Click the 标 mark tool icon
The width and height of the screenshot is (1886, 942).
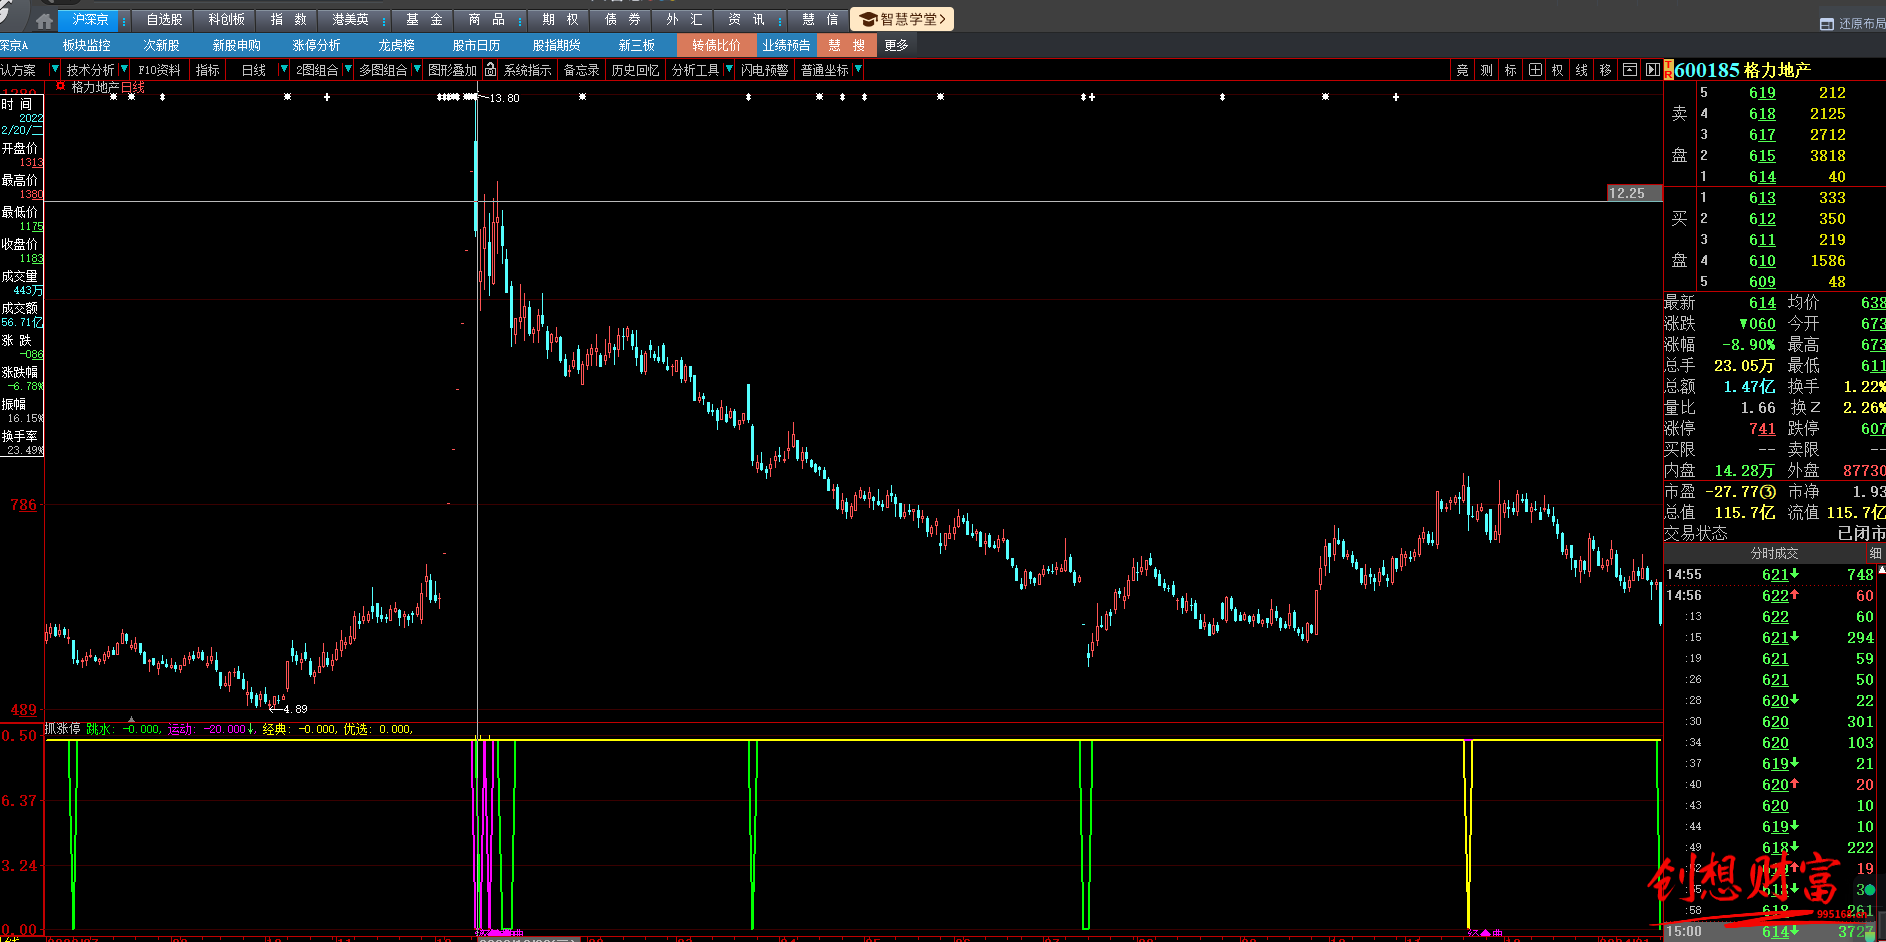pyautogui.click(x=1510, y=70)
